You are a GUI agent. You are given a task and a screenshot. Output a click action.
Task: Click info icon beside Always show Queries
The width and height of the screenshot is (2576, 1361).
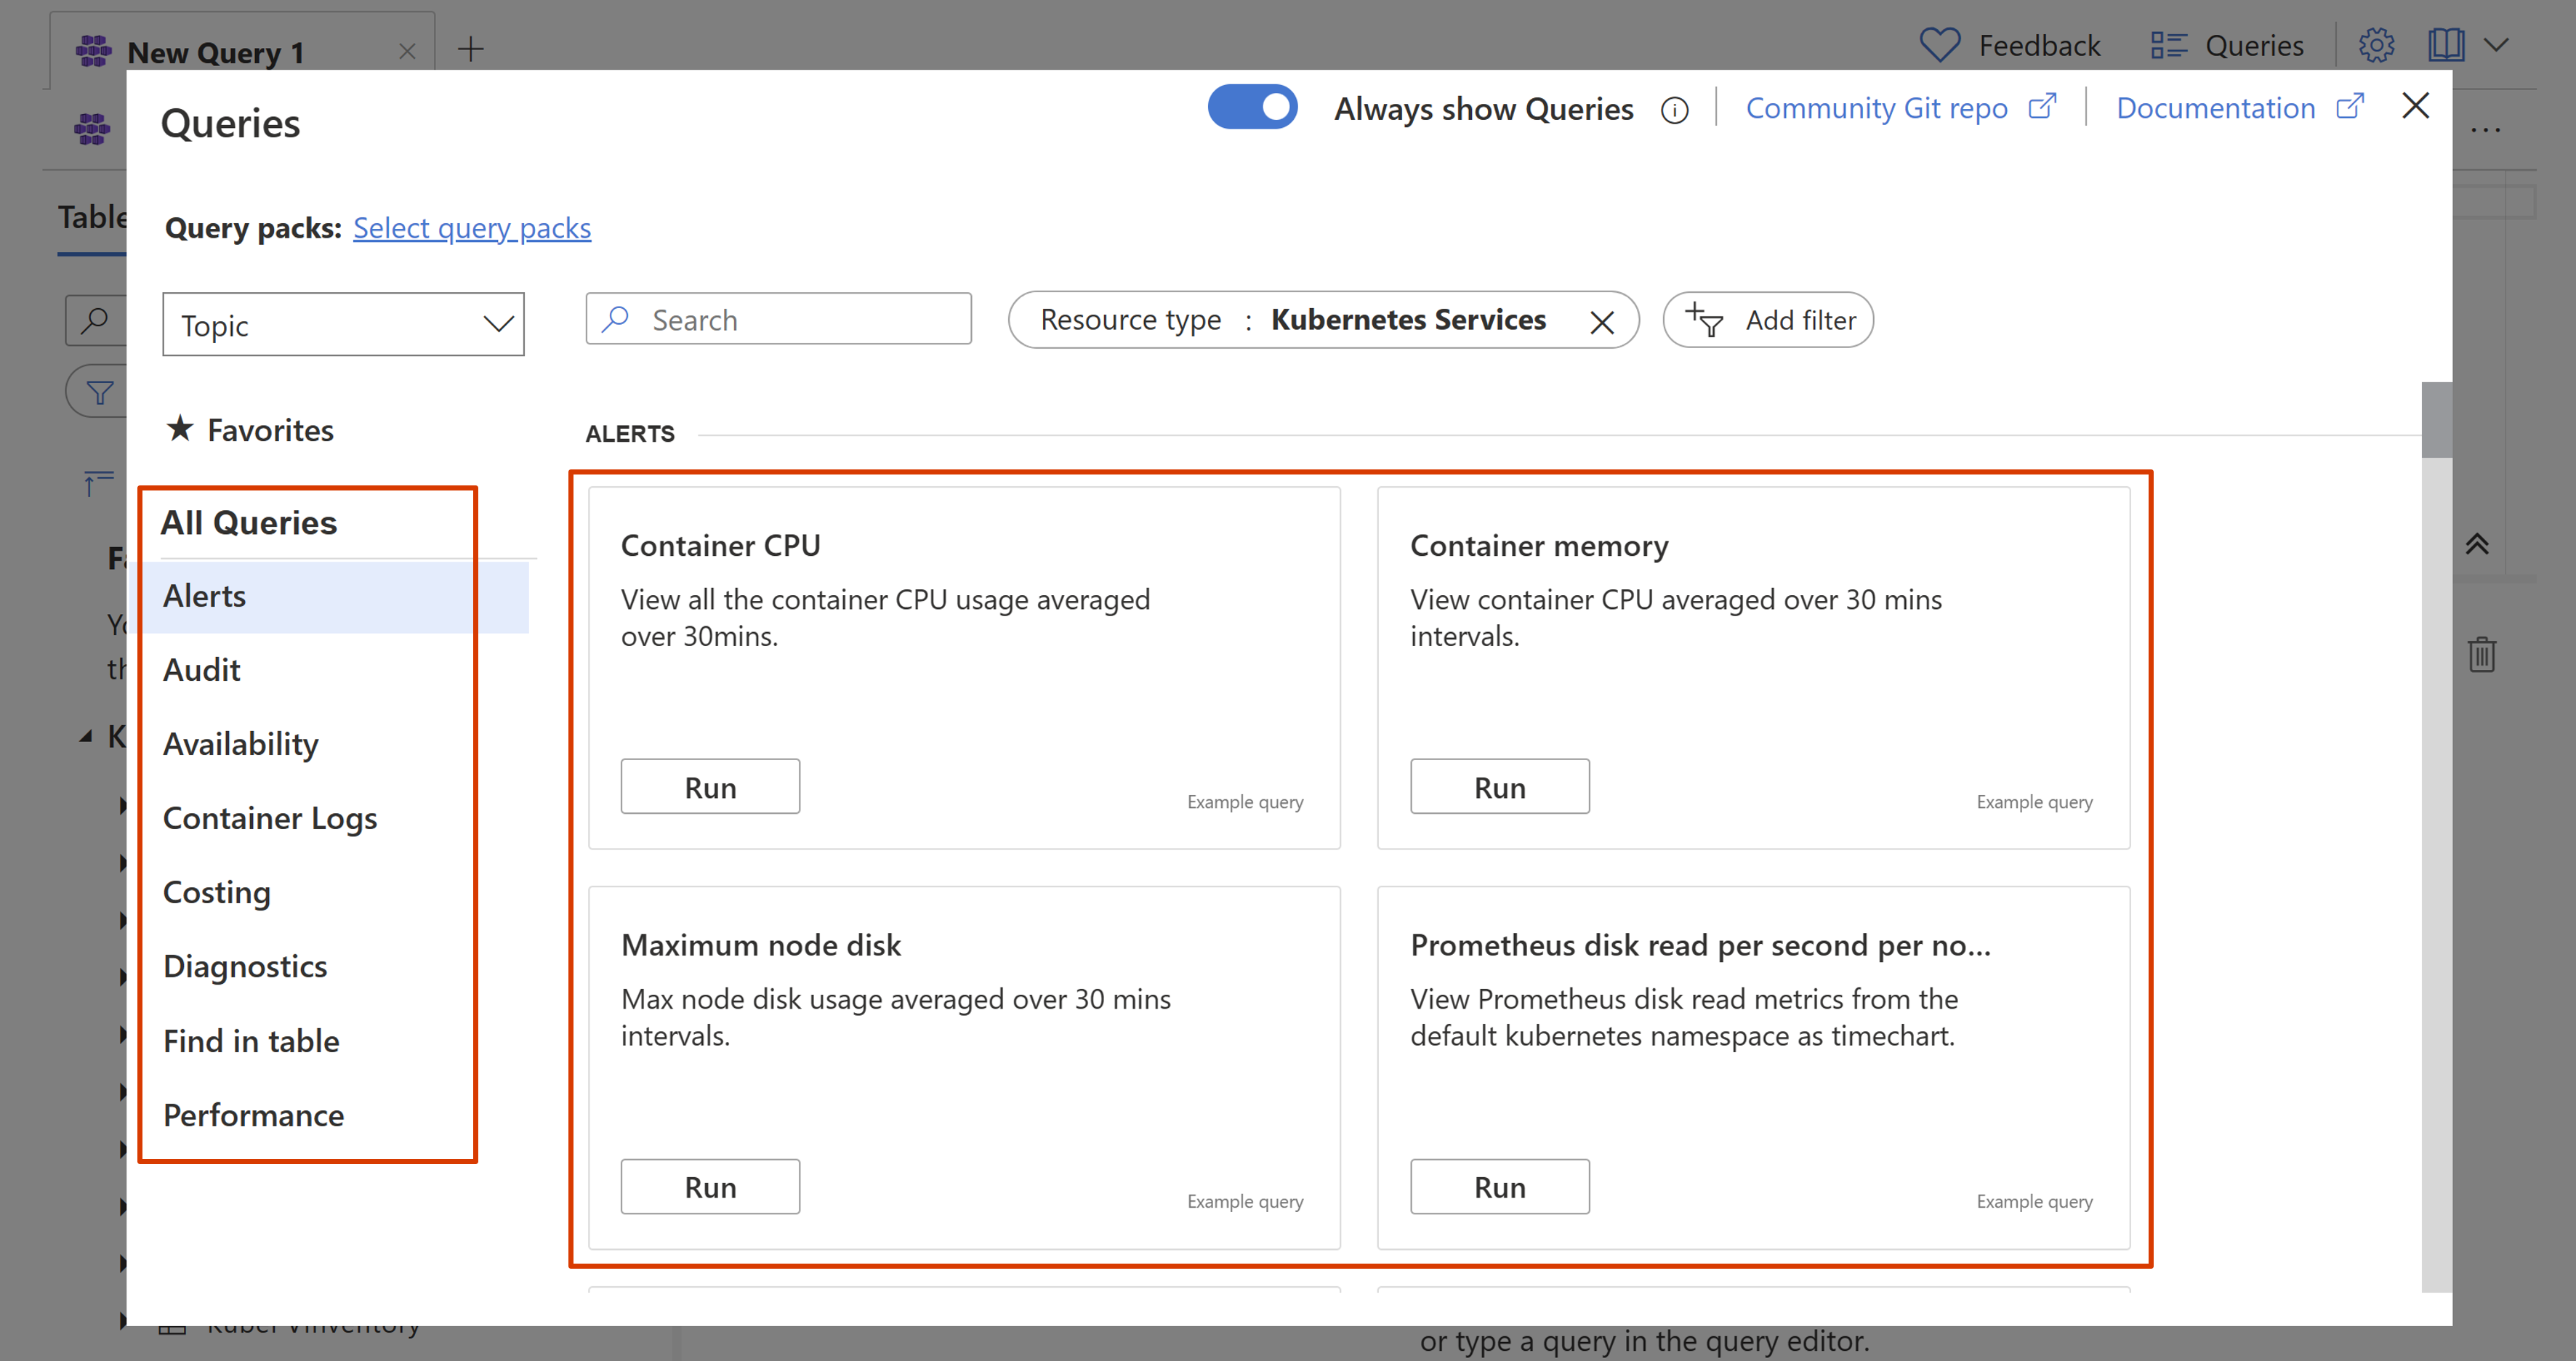tap(1675, 110)
